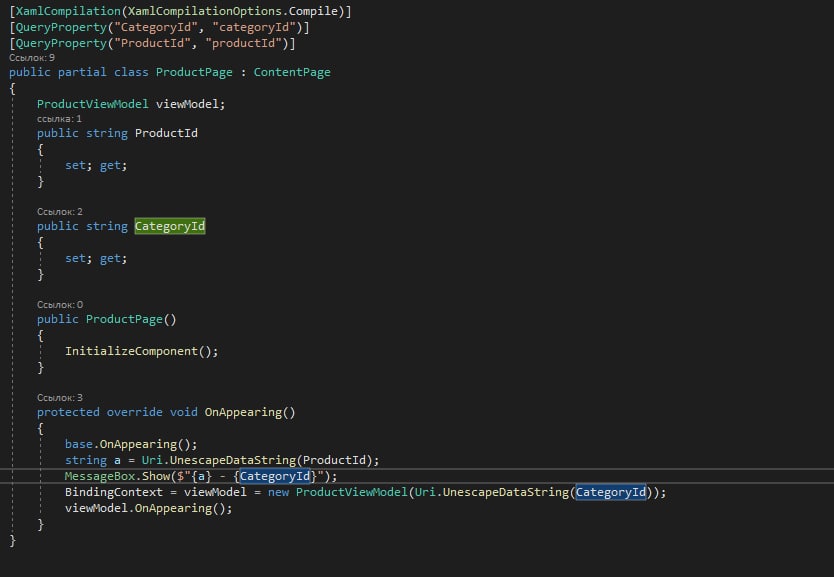Open the "ссылка: 1" lens above ProductId
Viewport: 834px width, 577px height.
coord(59,119)
